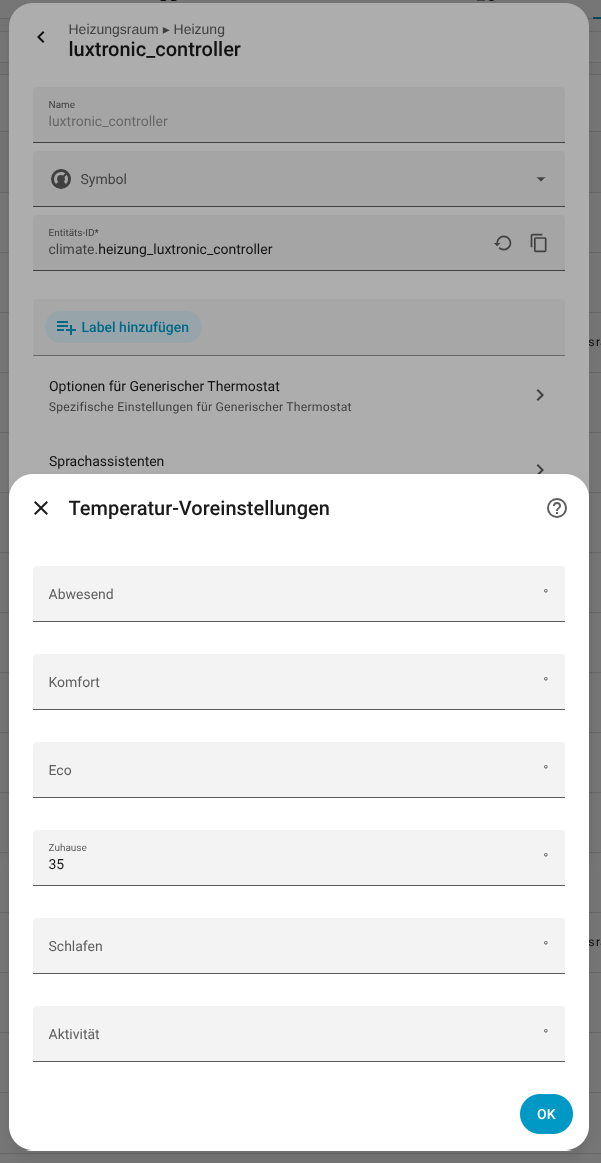Focus the Komfort temperature field
This screenshot has height=1163, width=601.
point(299,682)
